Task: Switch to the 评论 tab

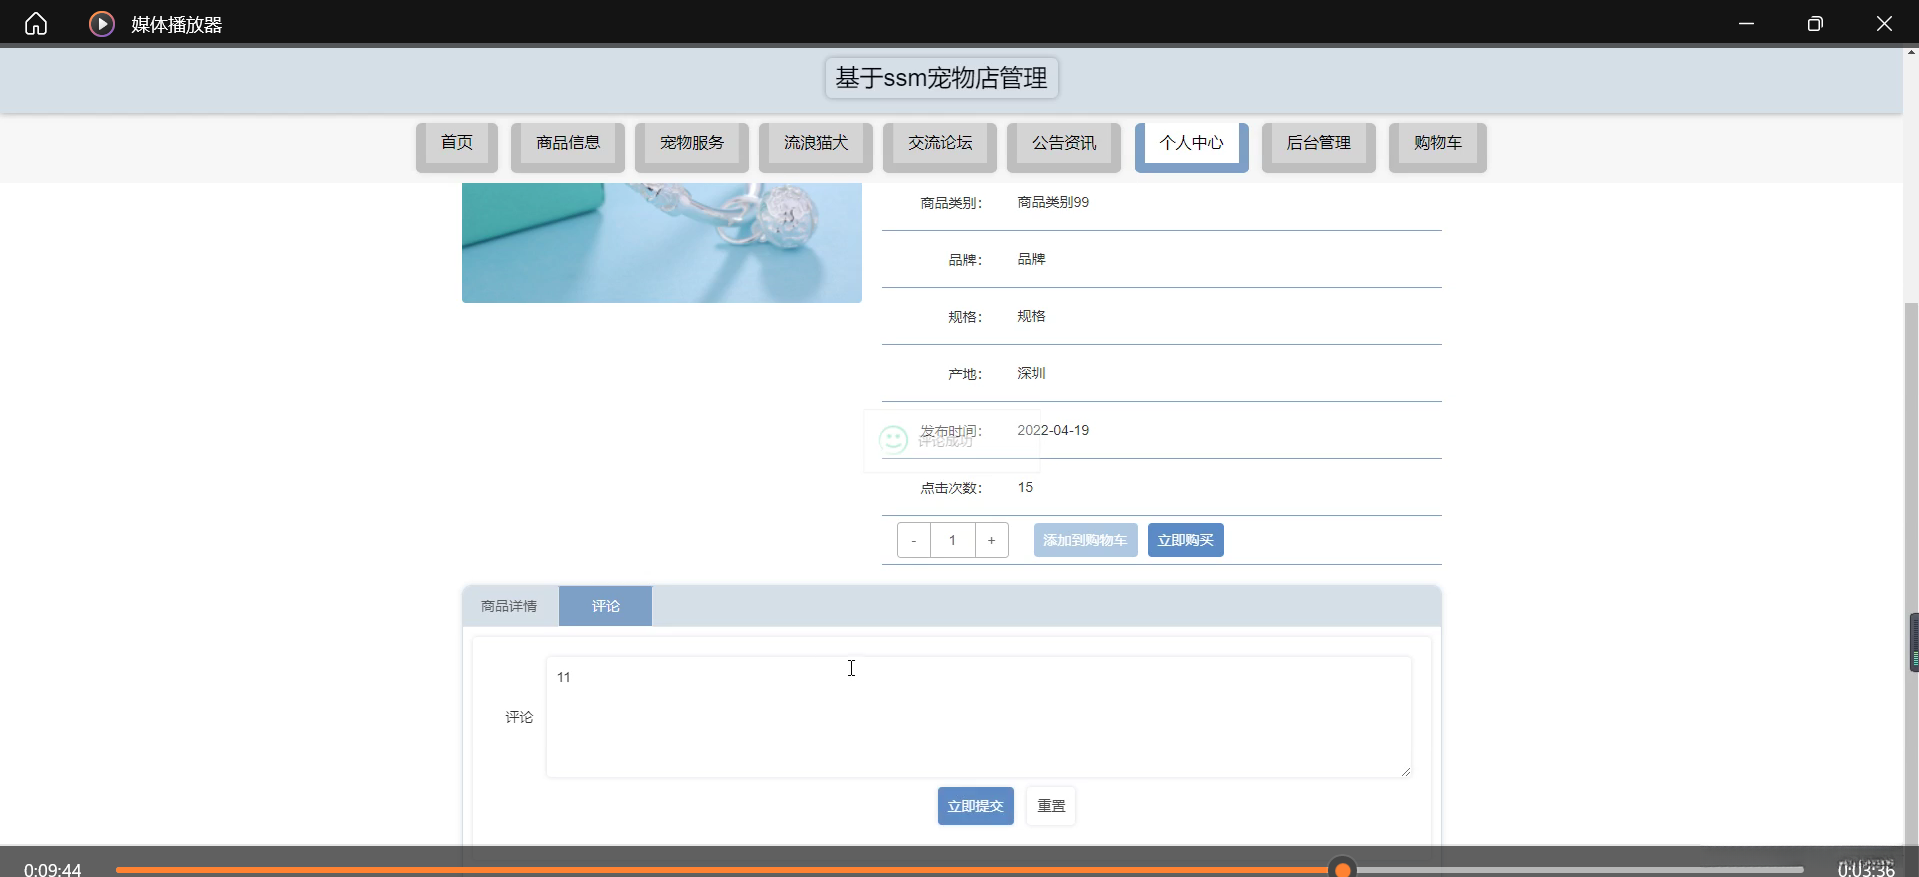Action: click(x=605, y=606)
